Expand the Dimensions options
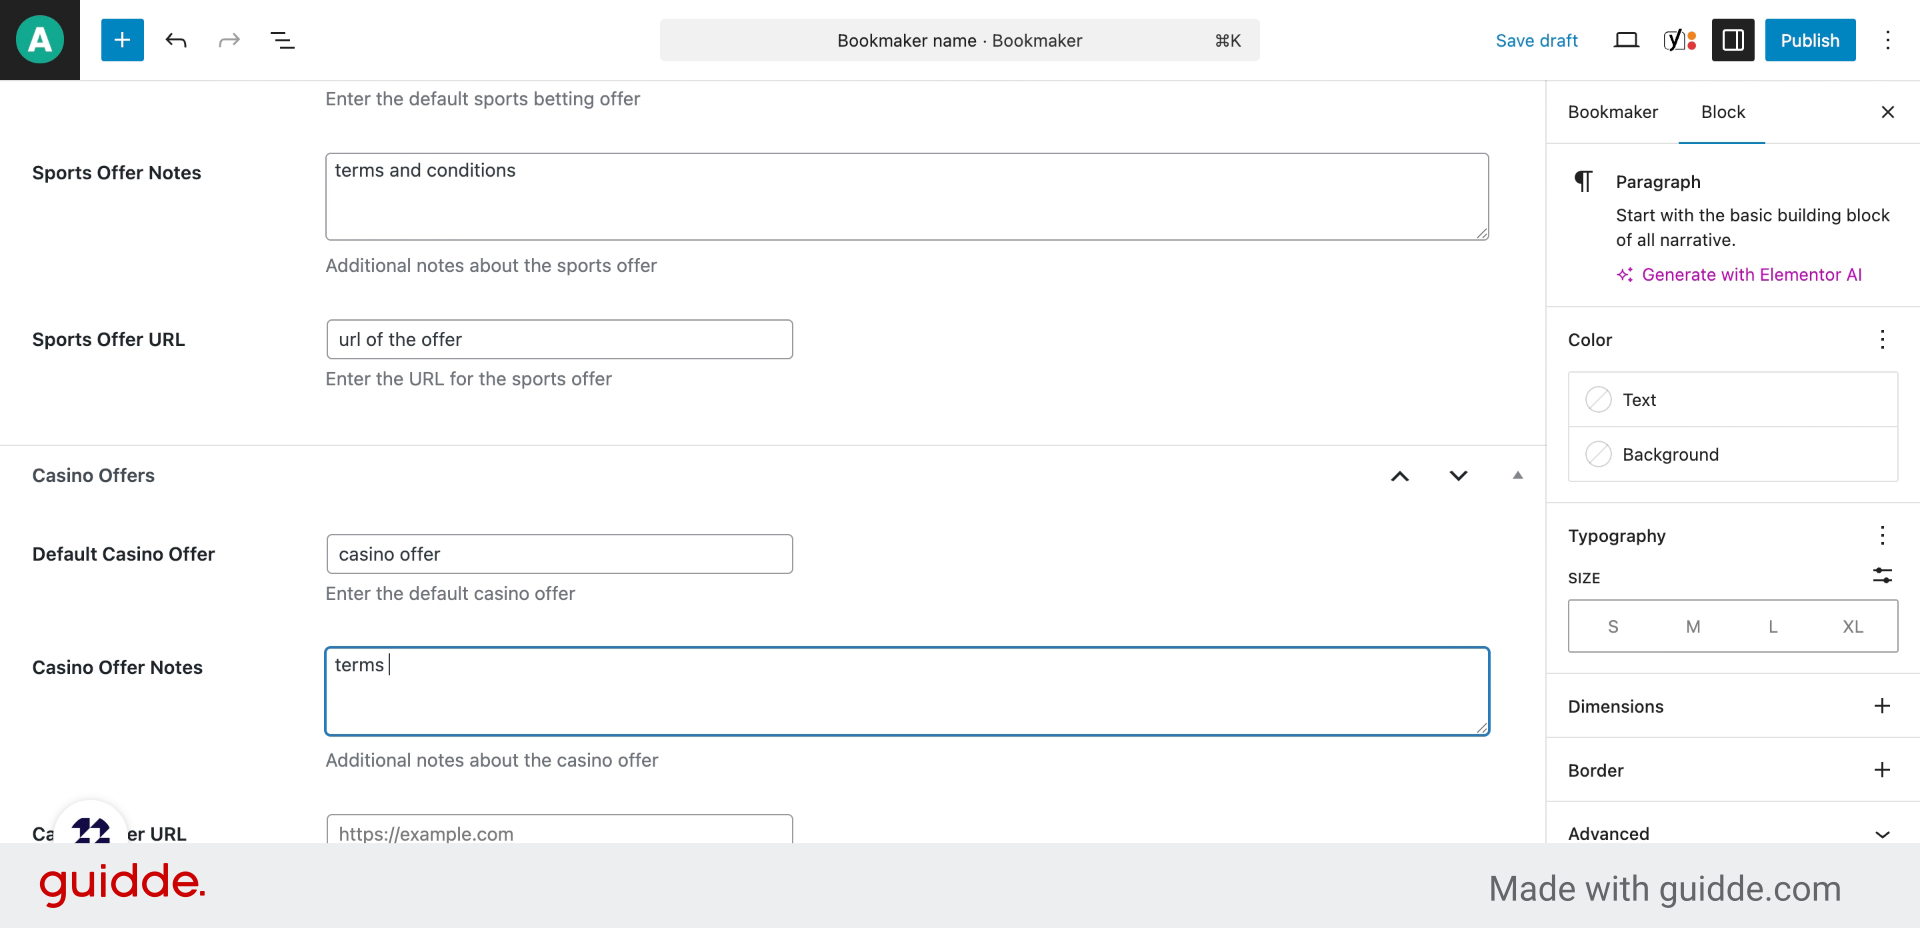Screen dimensions: 1920x928 click(1882, 706)
